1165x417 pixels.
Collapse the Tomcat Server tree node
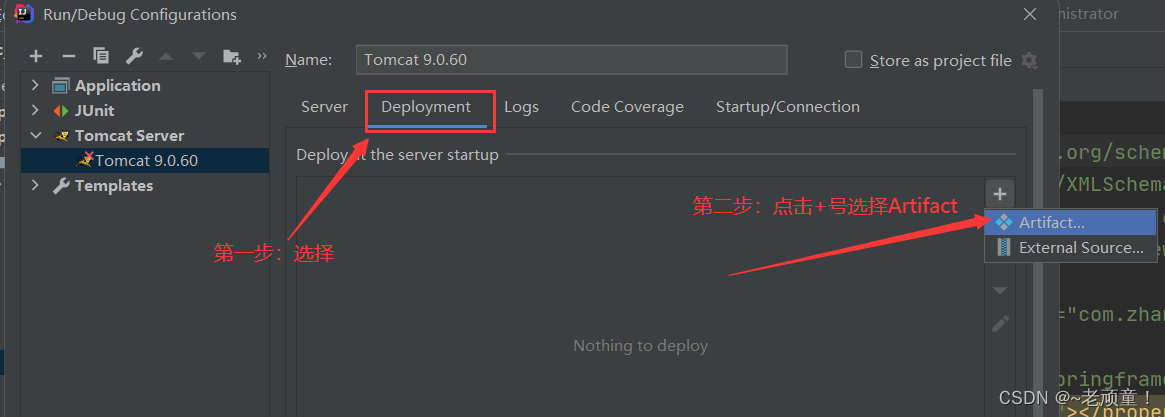click(x=35, y=136)
